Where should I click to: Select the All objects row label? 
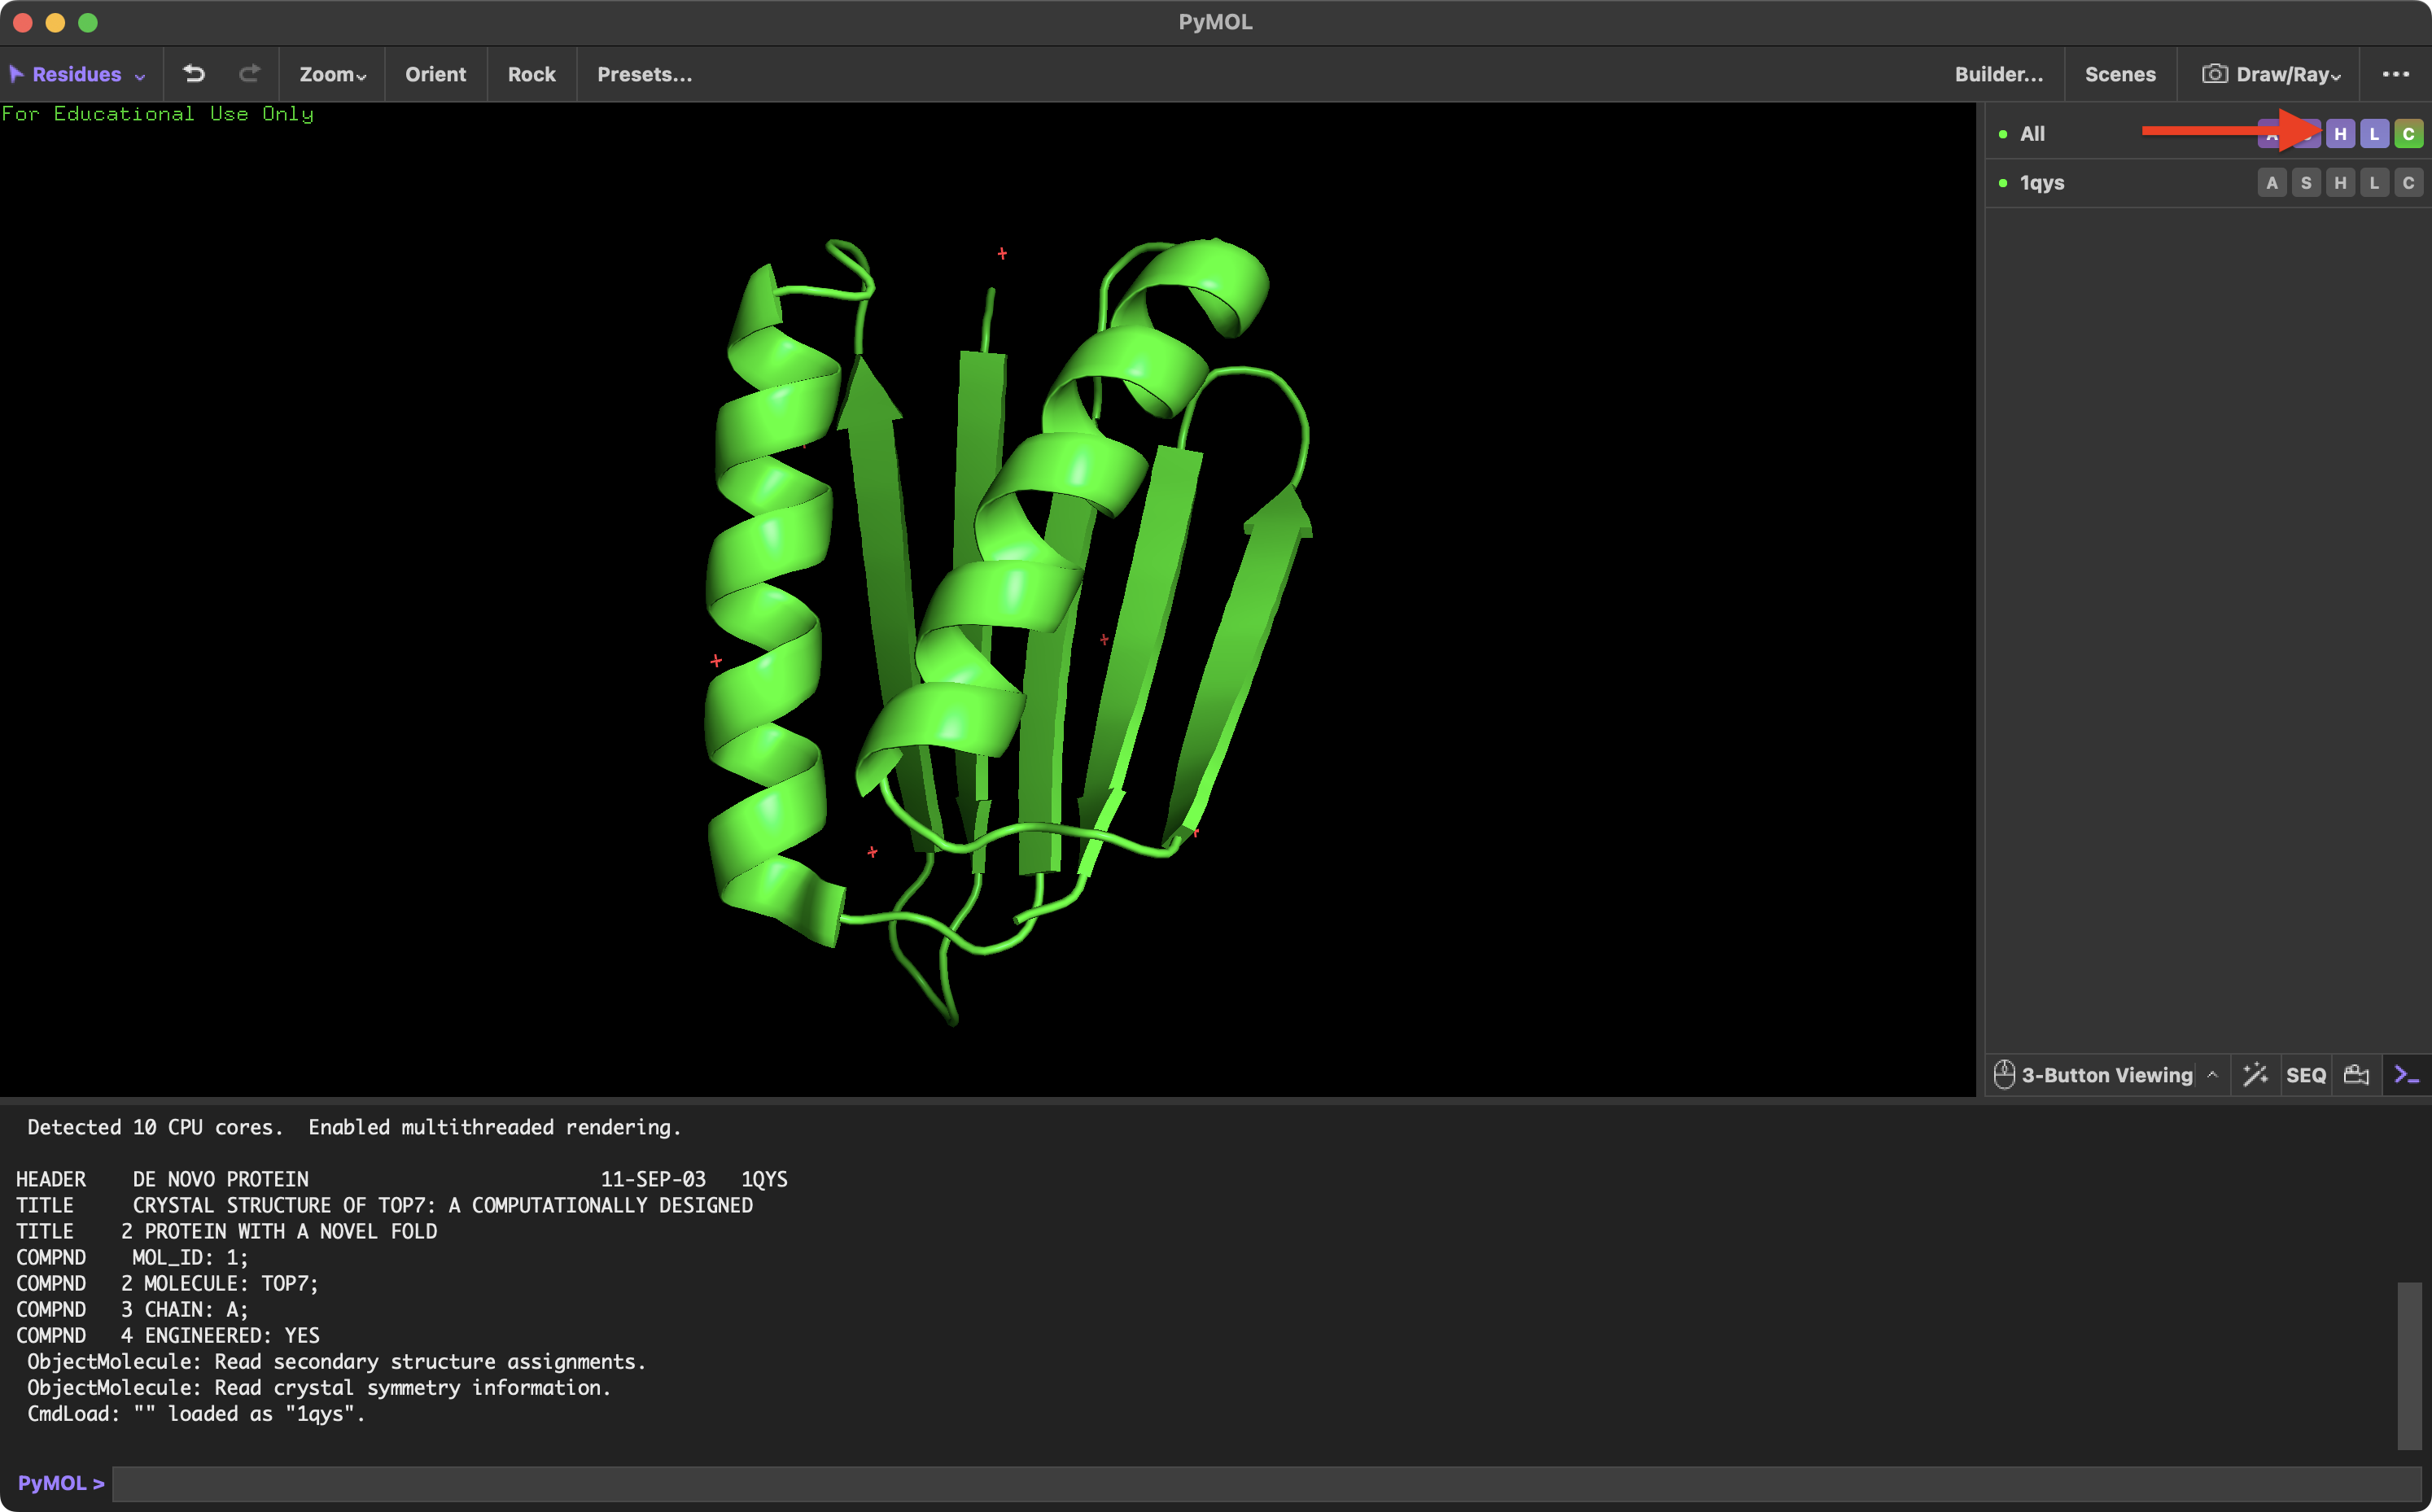click(2032, 134)
